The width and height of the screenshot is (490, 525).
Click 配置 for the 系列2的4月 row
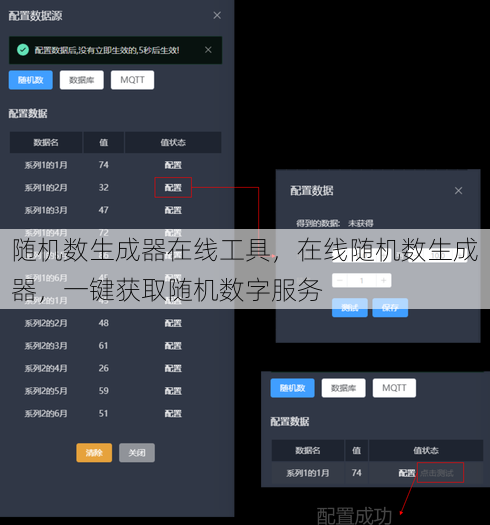[x=173, y=368]
